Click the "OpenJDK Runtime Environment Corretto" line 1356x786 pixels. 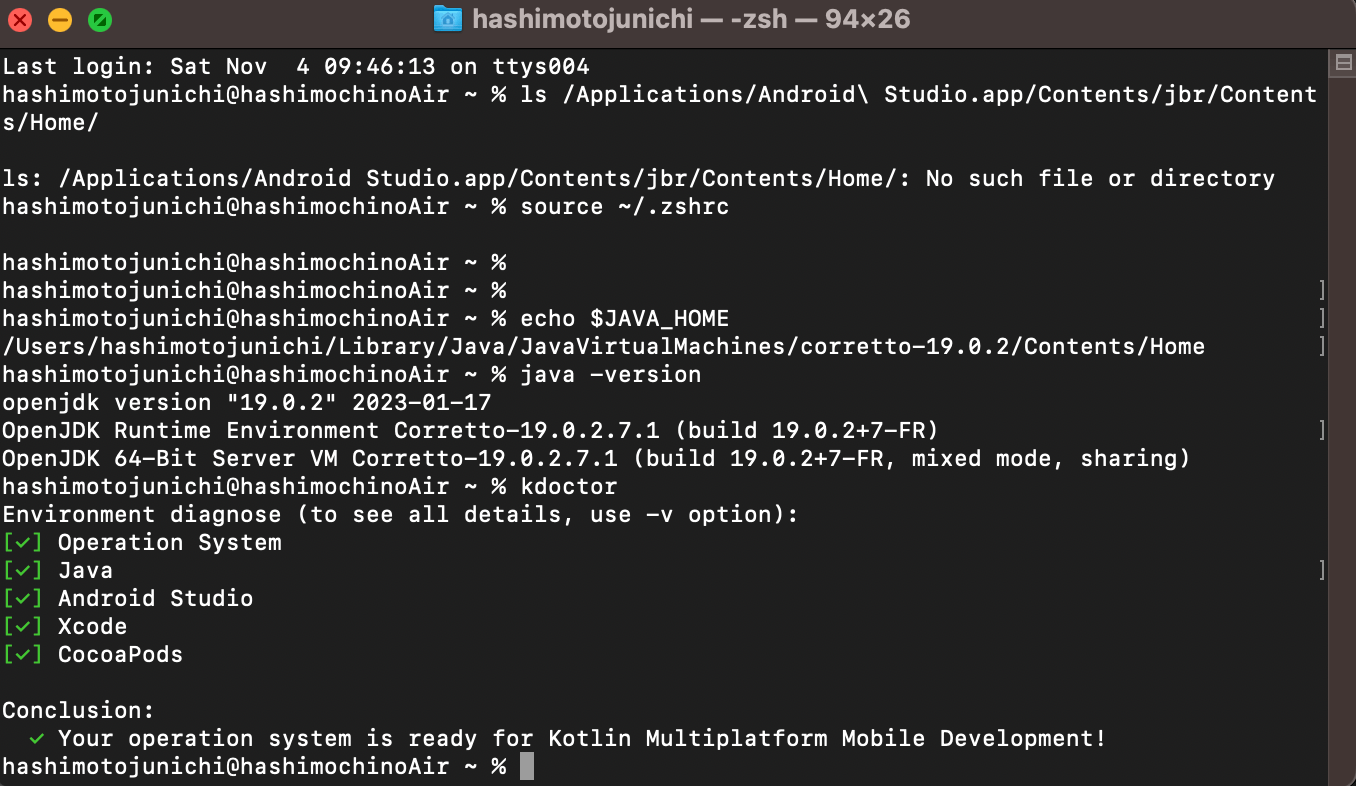[x=470, y=431]
